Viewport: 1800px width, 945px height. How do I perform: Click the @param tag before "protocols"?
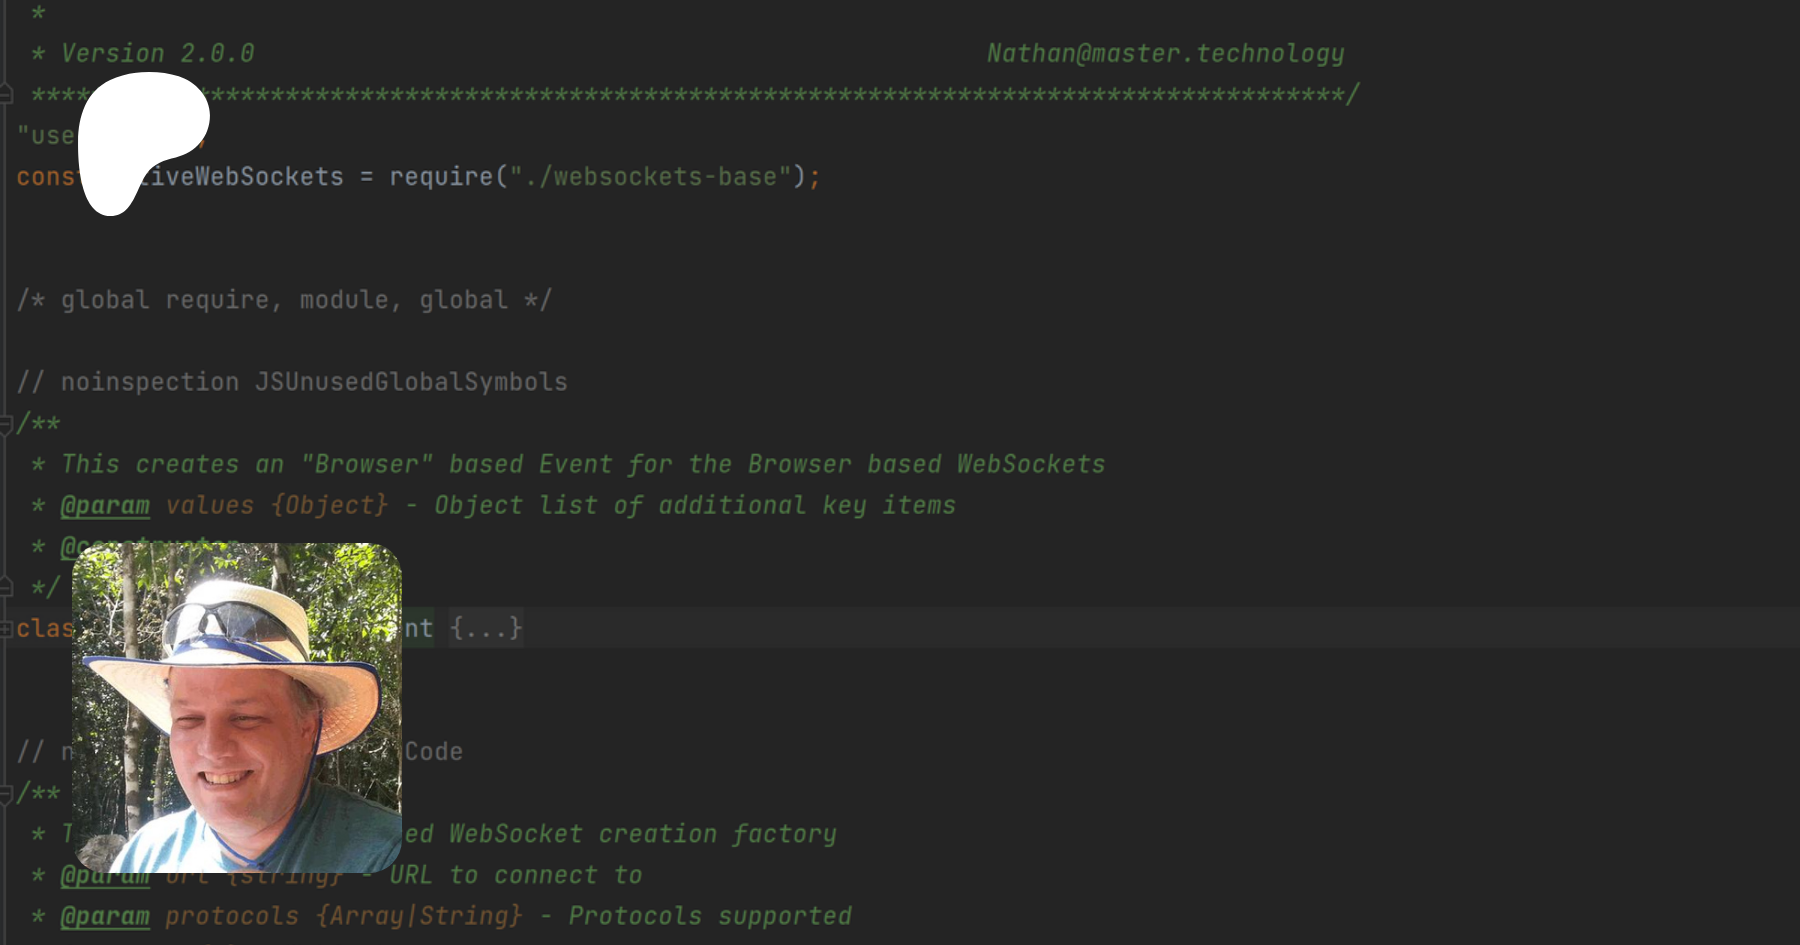tap(105, 917)
